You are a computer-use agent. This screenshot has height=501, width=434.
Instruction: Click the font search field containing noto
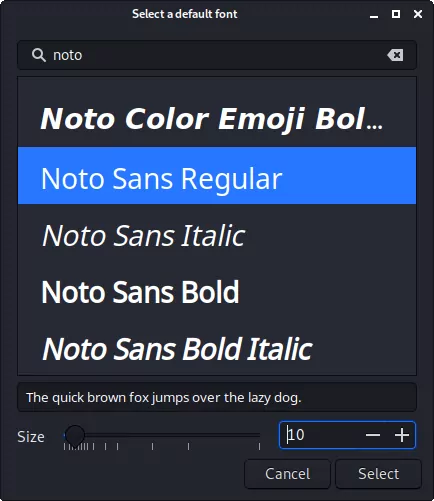pos(217,55)
